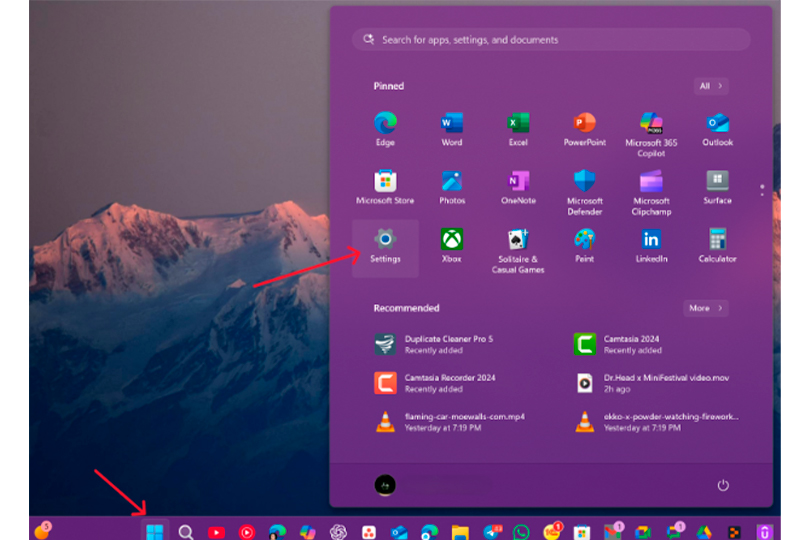This screenshot has width=810, height=540.
Task: Expand the All apps list
Action: coord(711,86)
